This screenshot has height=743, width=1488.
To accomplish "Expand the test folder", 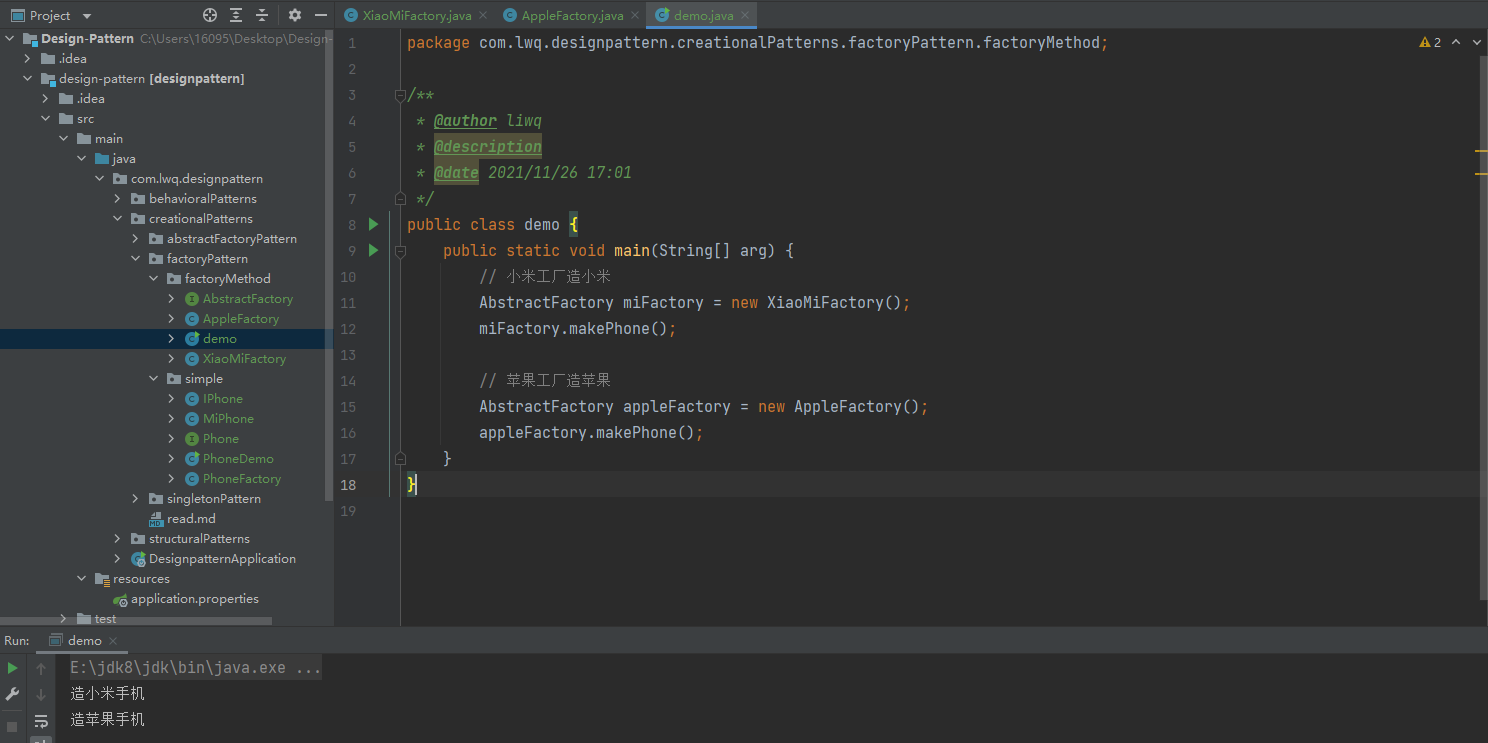I will pyautogui.click(x=64, y=619).
